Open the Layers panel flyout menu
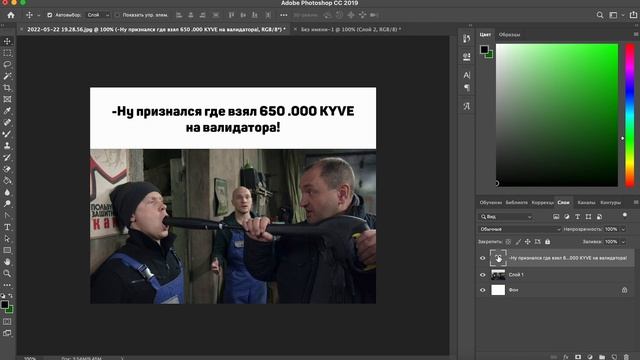This screenshot has width=640, height=360. click(x=636, y=202)
